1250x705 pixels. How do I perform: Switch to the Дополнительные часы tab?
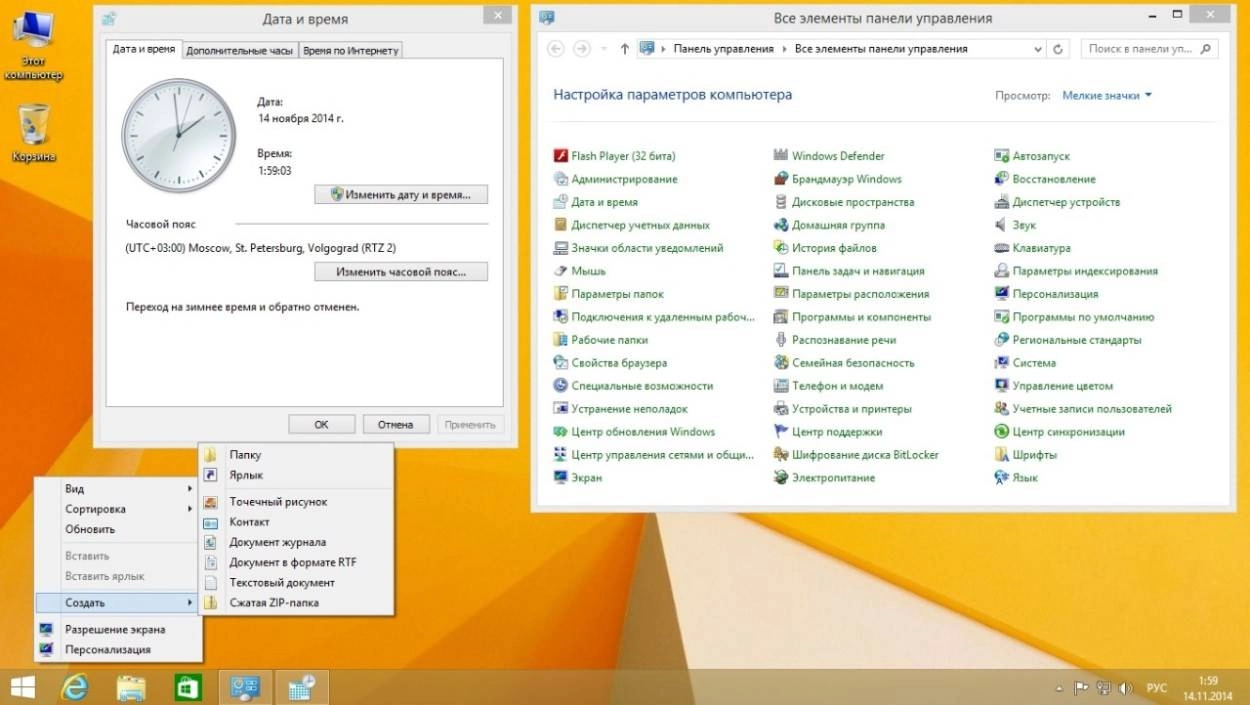pyautogui.click(x=240, y=50)
